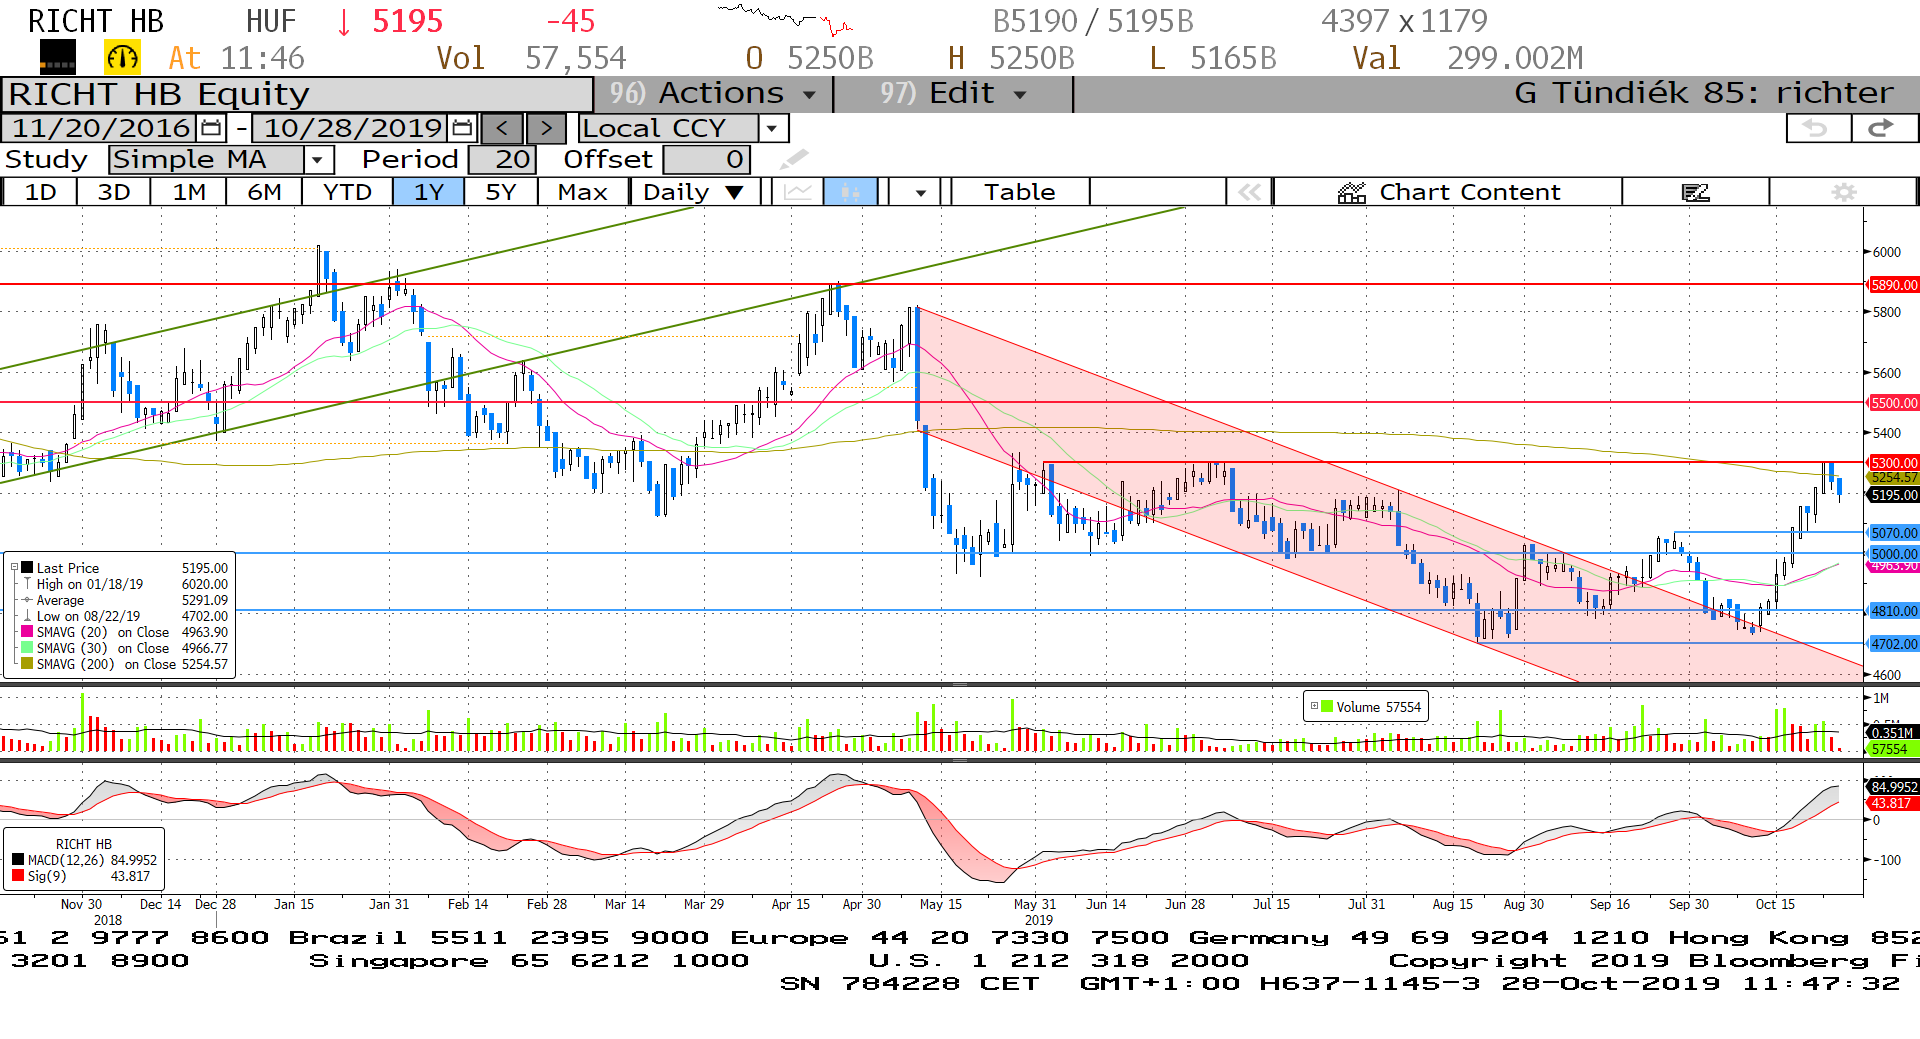This screenshot has width=1920, height=1039.
Task: Click the Last Price black legend swatch
Action: (27, 568)
